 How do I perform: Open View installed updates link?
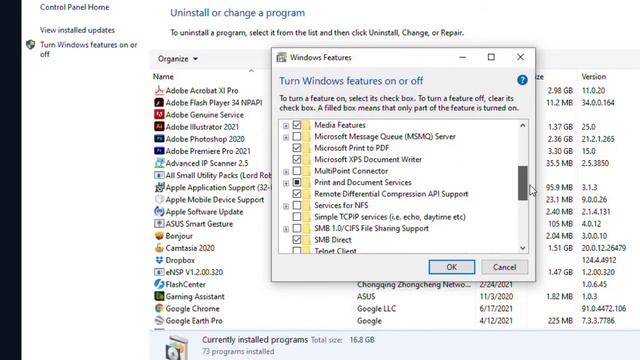pyautogui.click(x=77, y=30)
